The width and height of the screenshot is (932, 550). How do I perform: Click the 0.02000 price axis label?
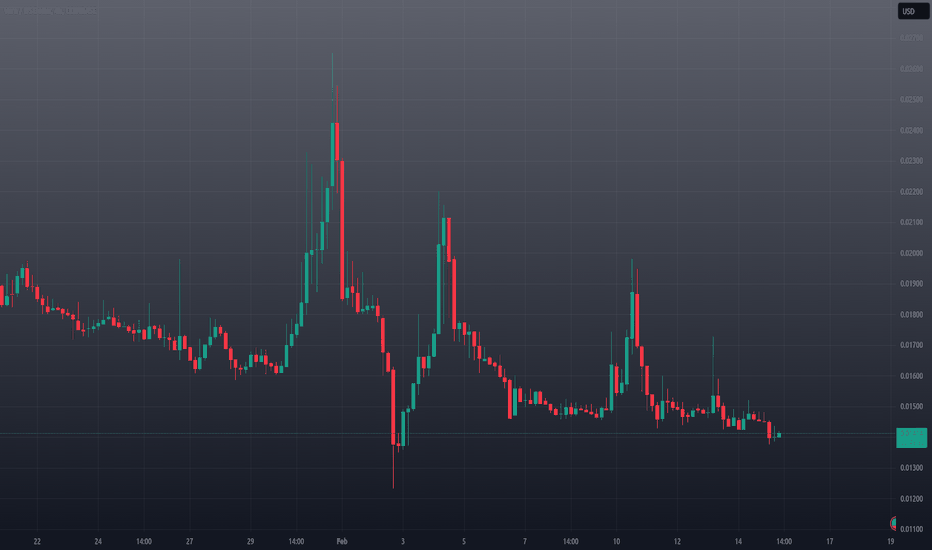pyautogui.click(x=911, y=253)
